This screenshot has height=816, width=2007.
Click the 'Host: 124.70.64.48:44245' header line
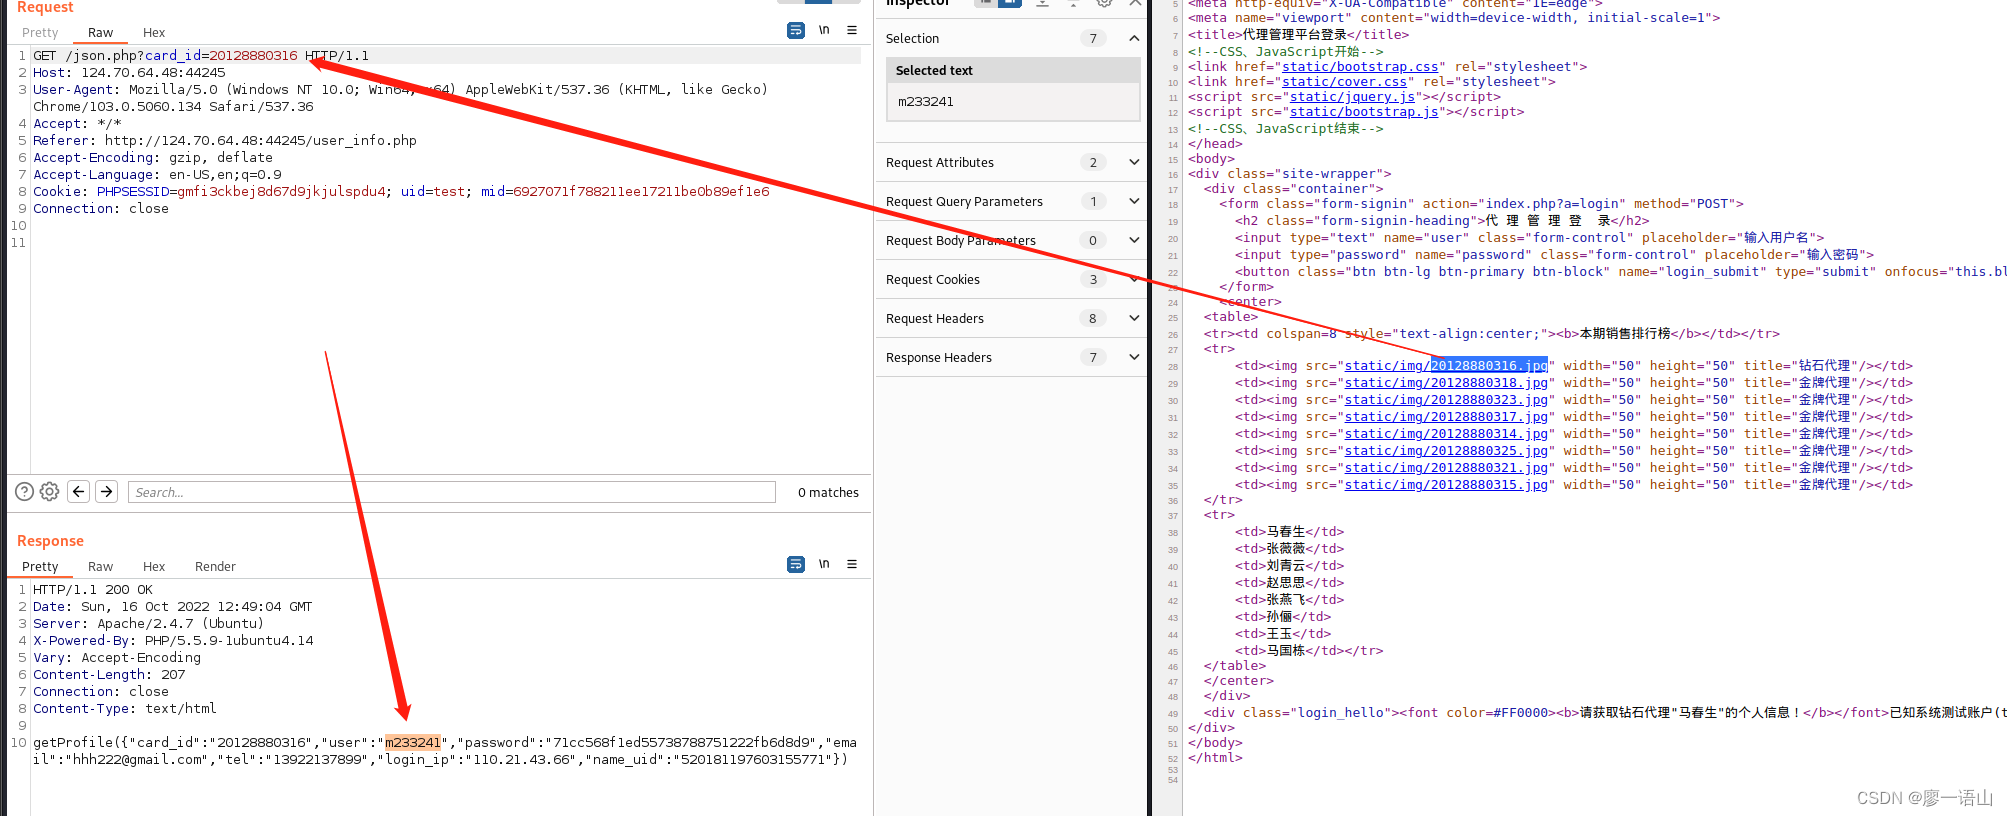[129, 73]
